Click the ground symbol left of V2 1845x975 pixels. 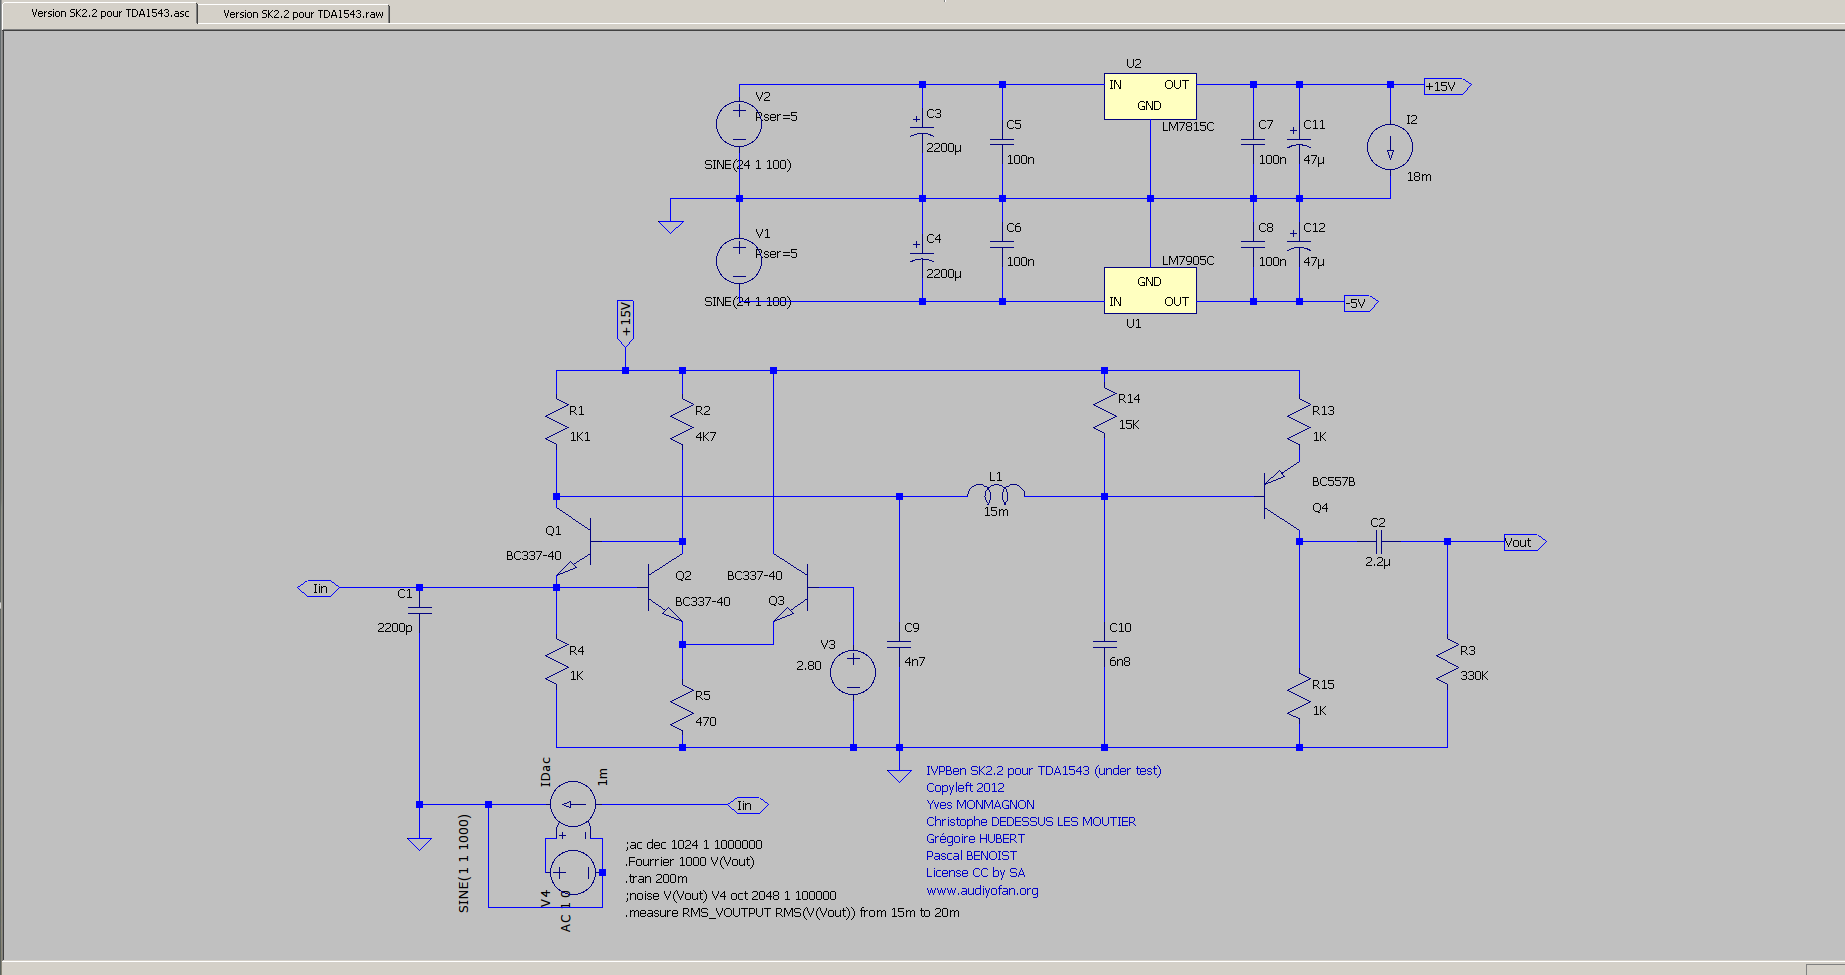[671, 226]
